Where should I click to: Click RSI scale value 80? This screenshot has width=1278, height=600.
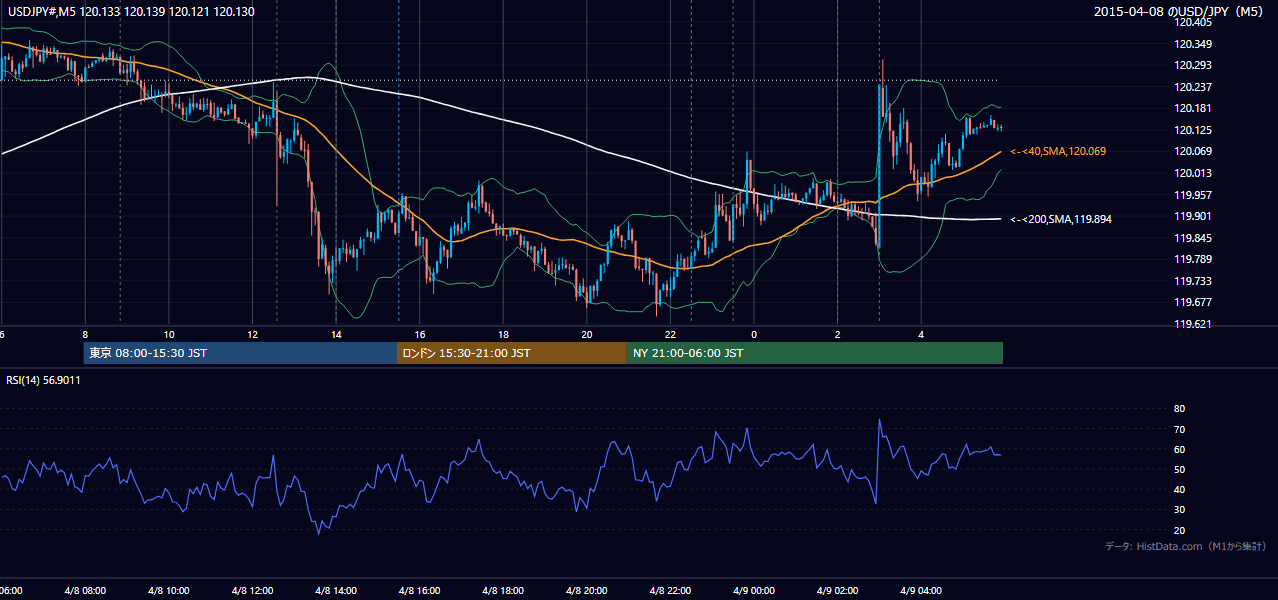1179,409
